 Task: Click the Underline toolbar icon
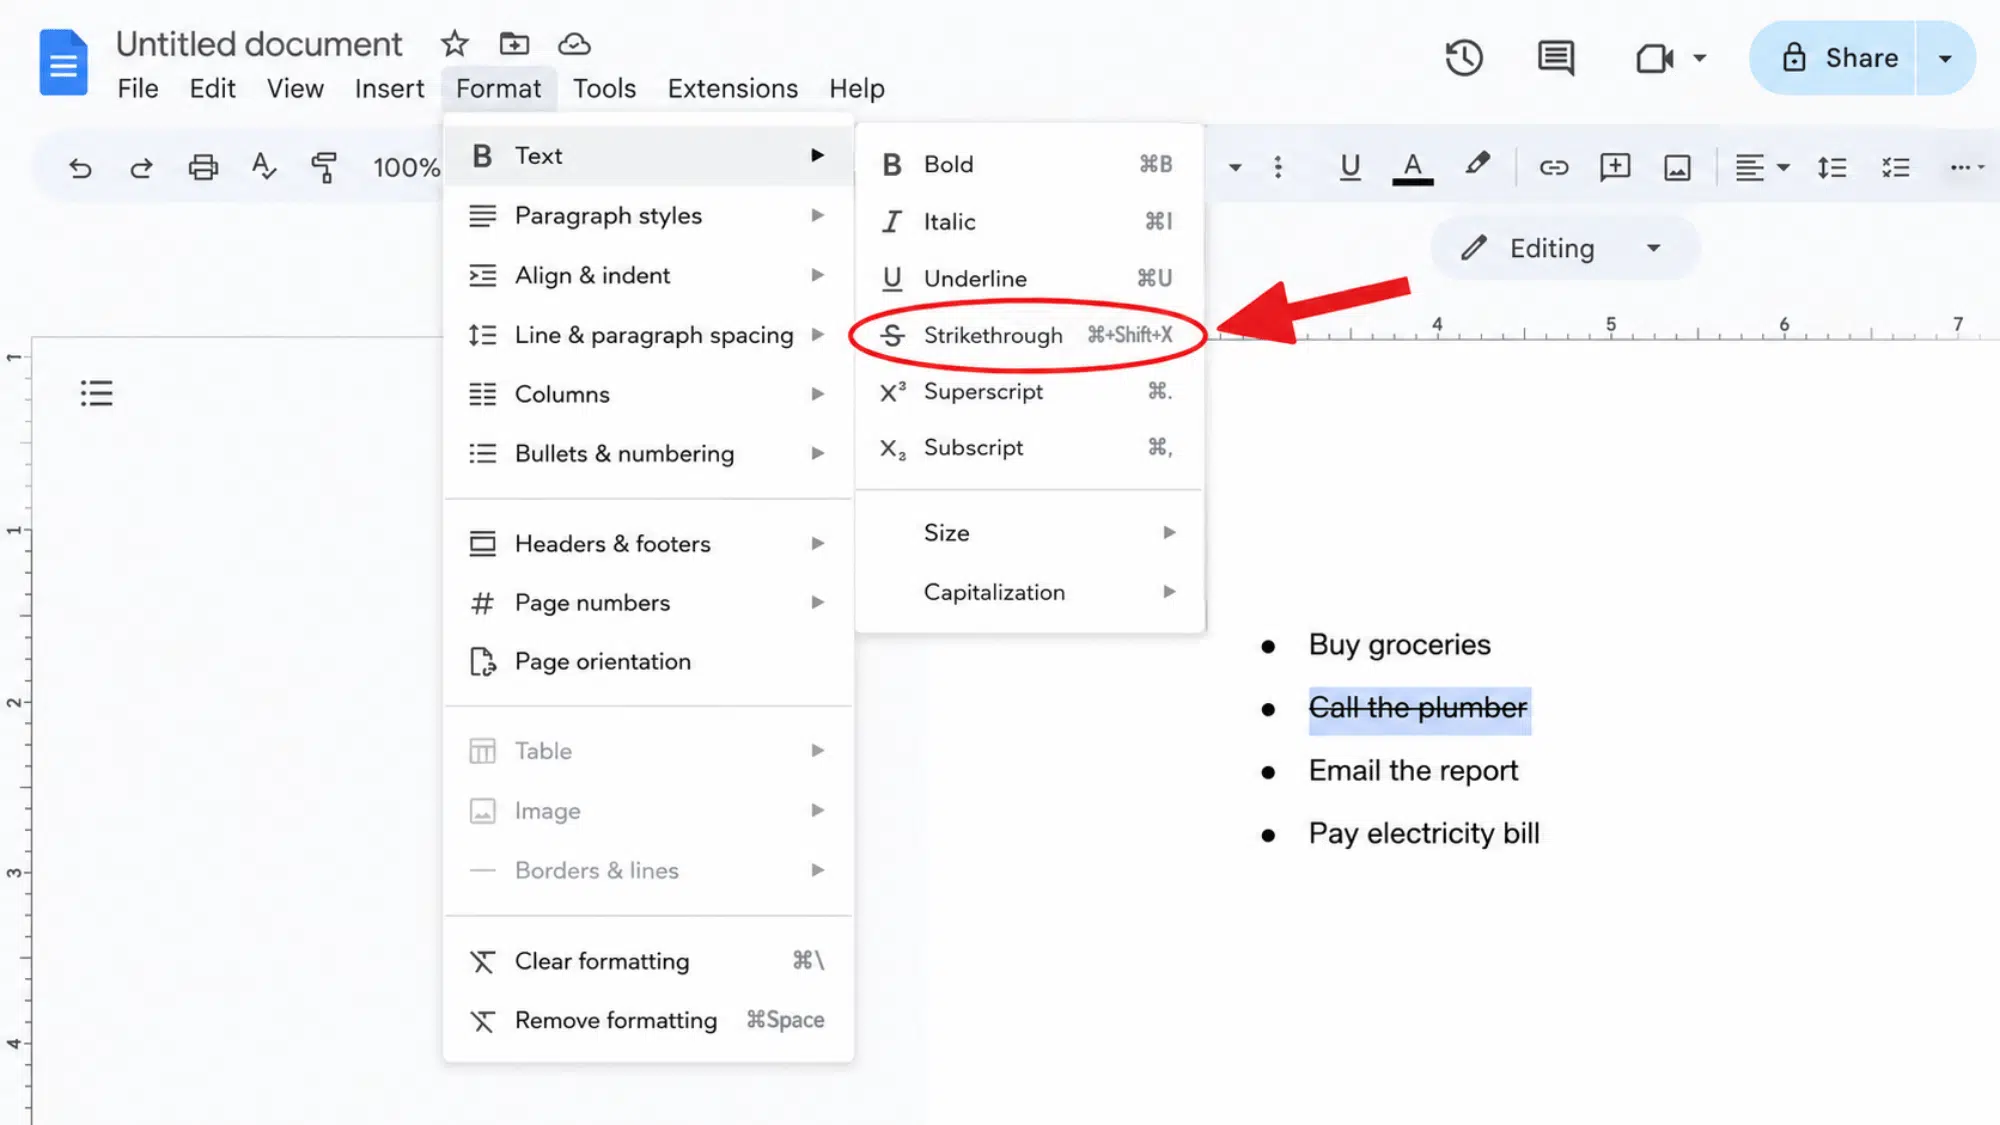click(1350, 167)
